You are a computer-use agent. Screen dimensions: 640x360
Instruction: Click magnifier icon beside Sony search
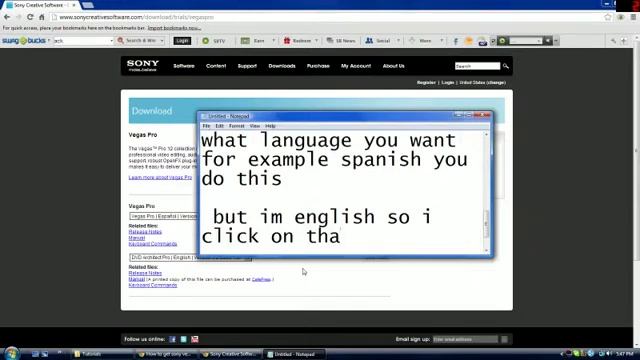coord(506,66)
